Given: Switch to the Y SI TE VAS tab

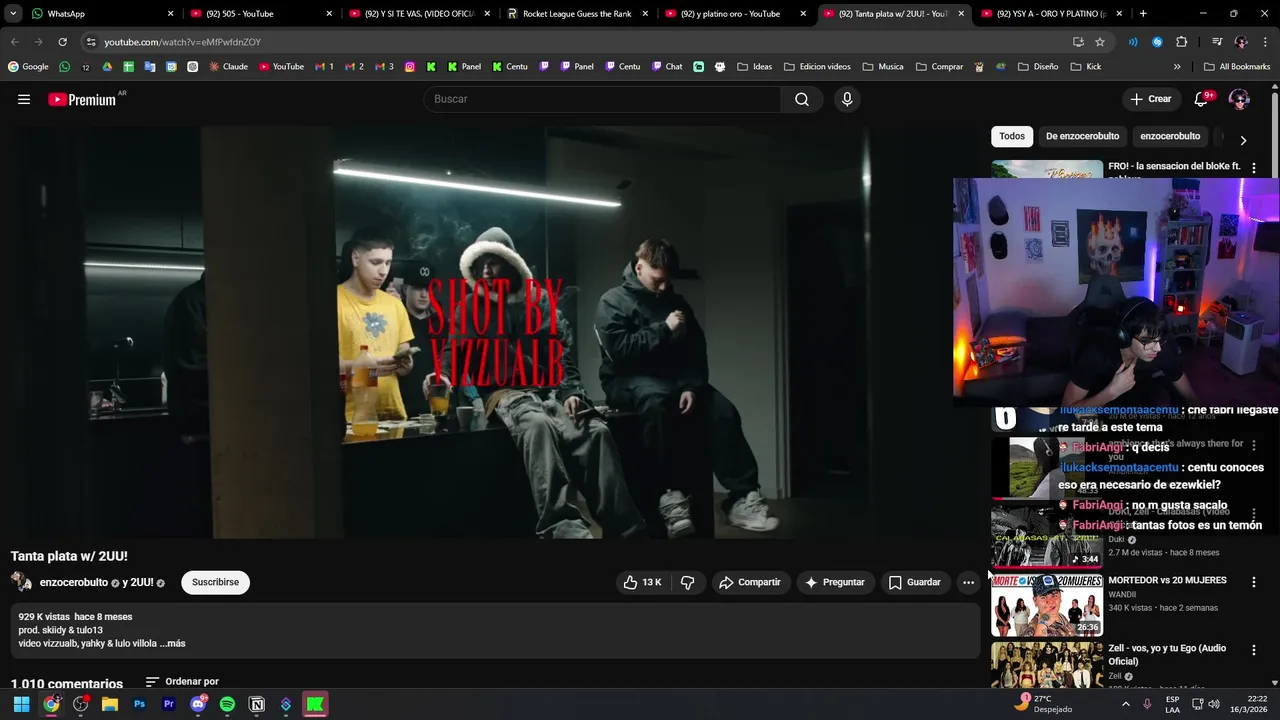Looking at the screenshot, I should pyautogui.click(x=419, y=14).
